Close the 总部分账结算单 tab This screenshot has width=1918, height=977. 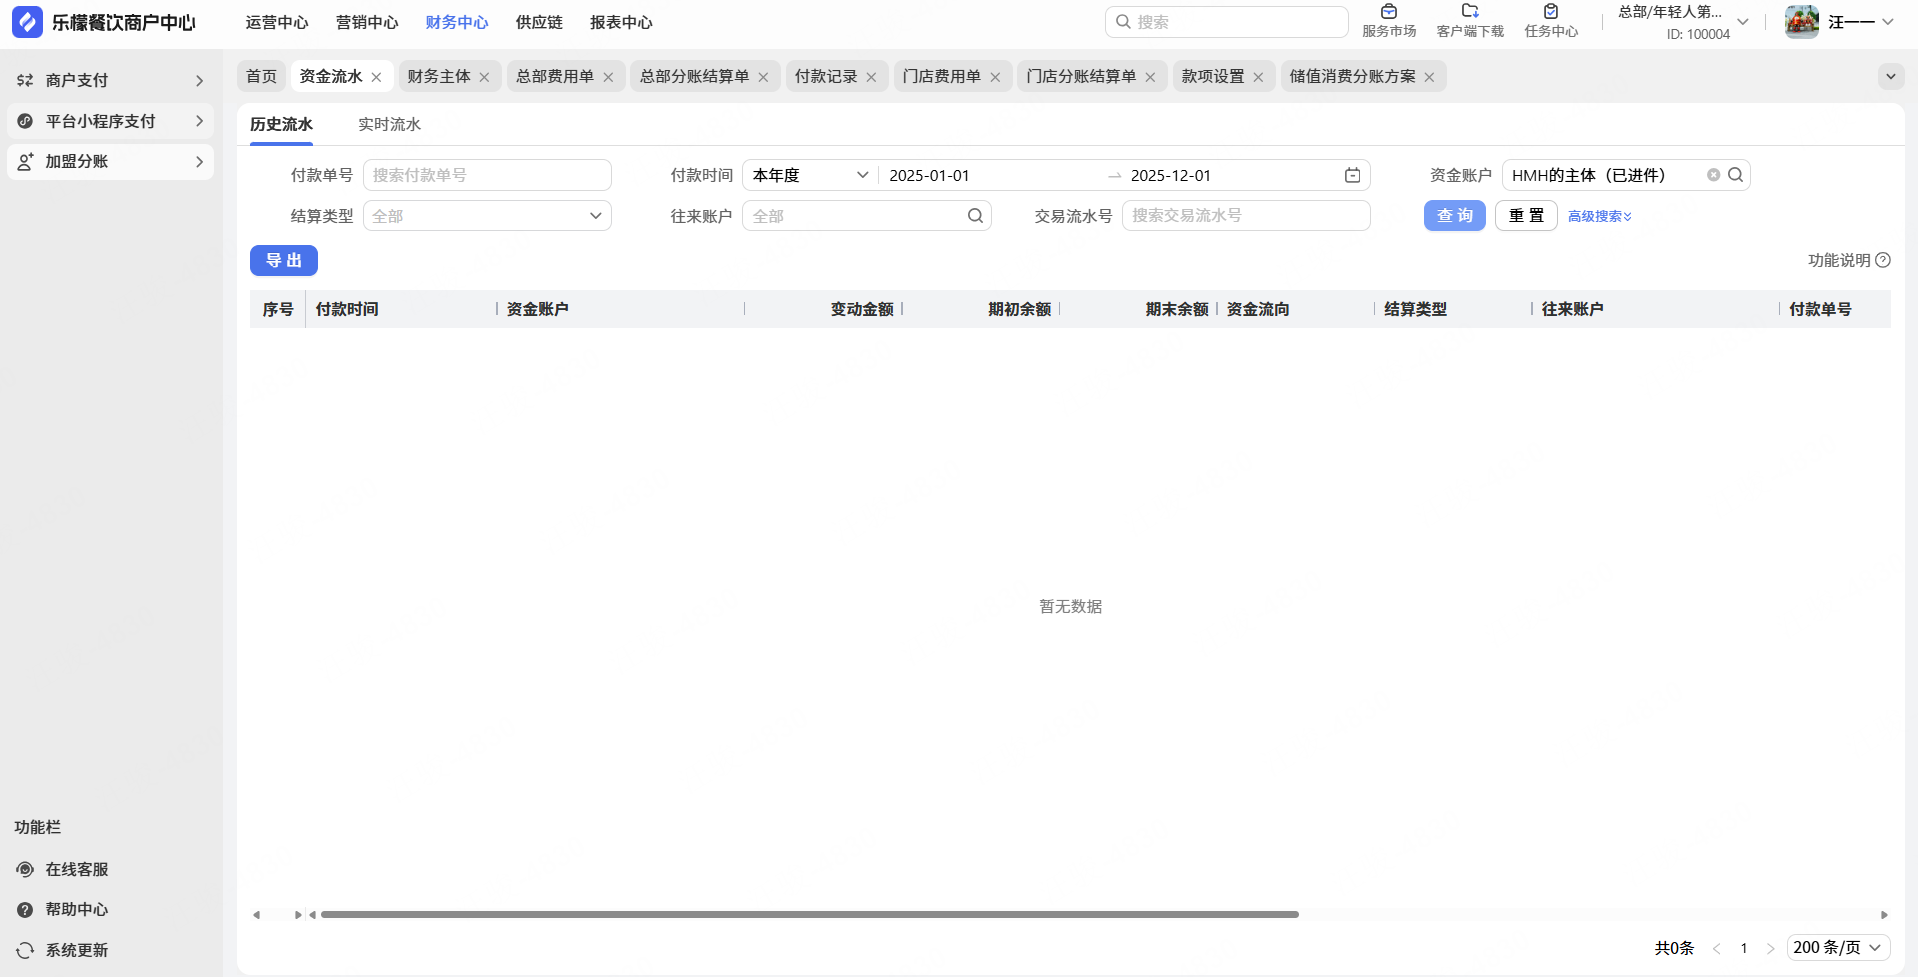(763, 77)
